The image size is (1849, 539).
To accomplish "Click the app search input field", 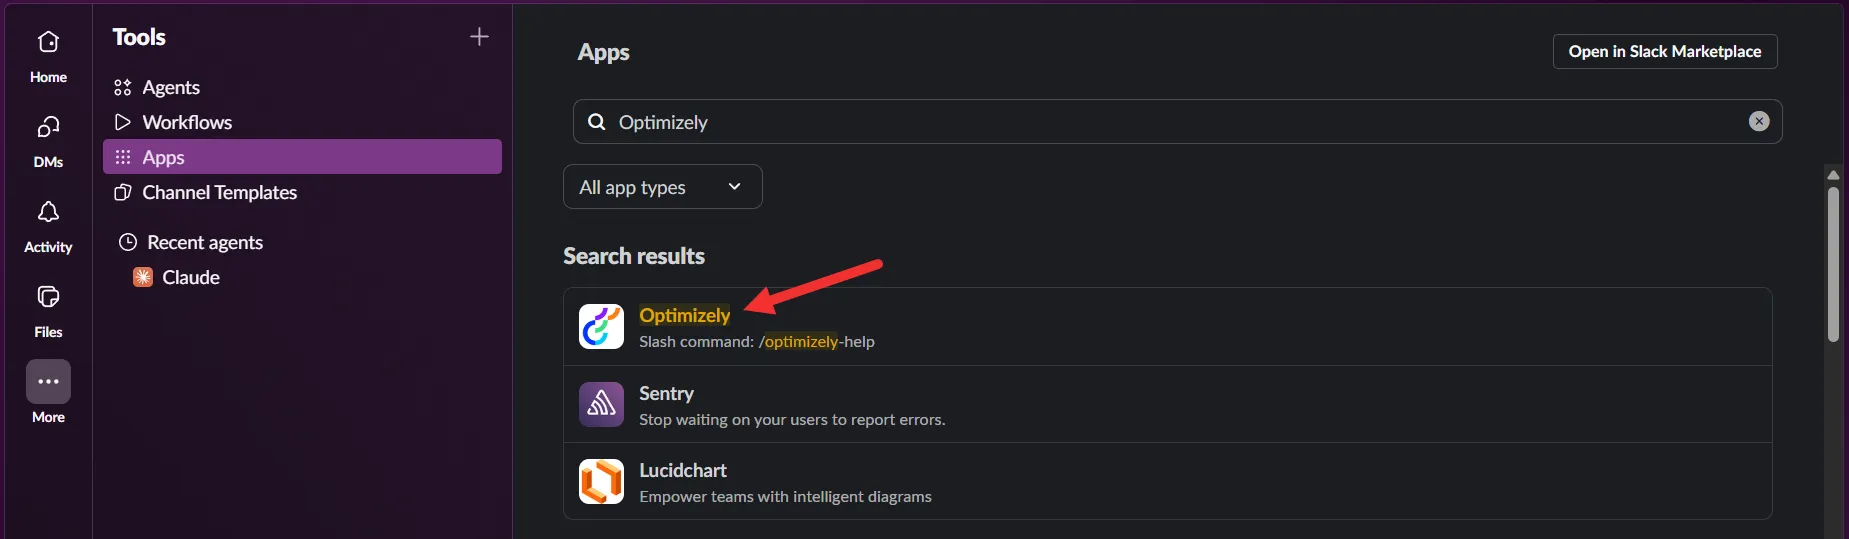I will pyautogui.click(x=1177, y=121).
